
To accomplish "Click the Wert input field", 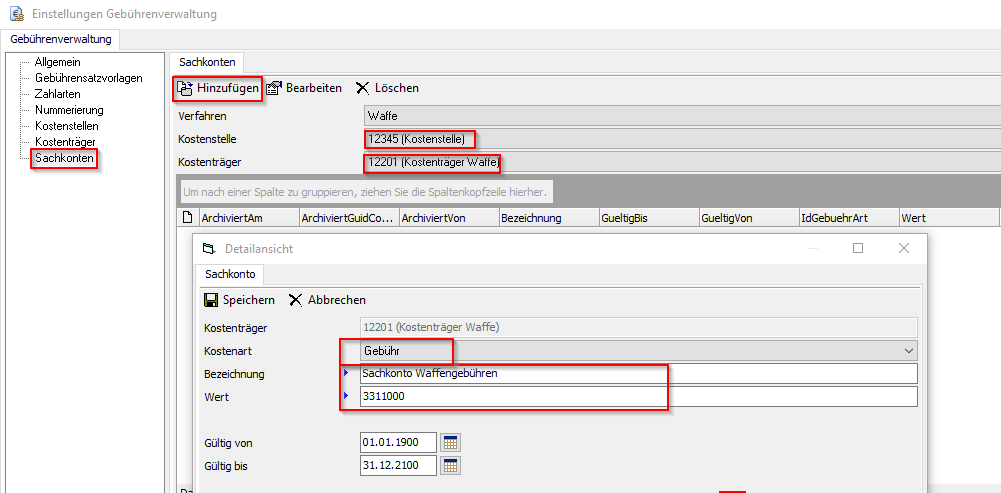I will (x=636, y=397).
